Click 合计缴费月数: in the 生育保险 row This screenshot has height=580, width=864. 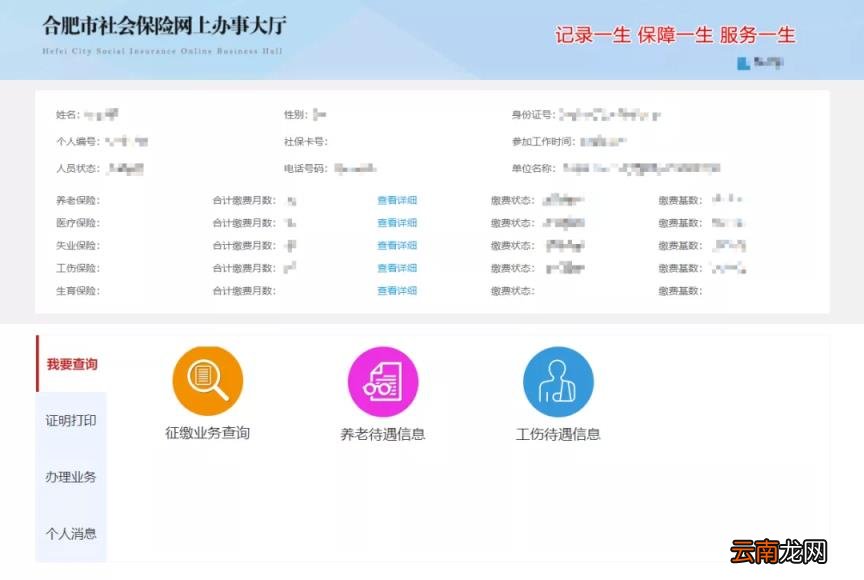[244, 291]
